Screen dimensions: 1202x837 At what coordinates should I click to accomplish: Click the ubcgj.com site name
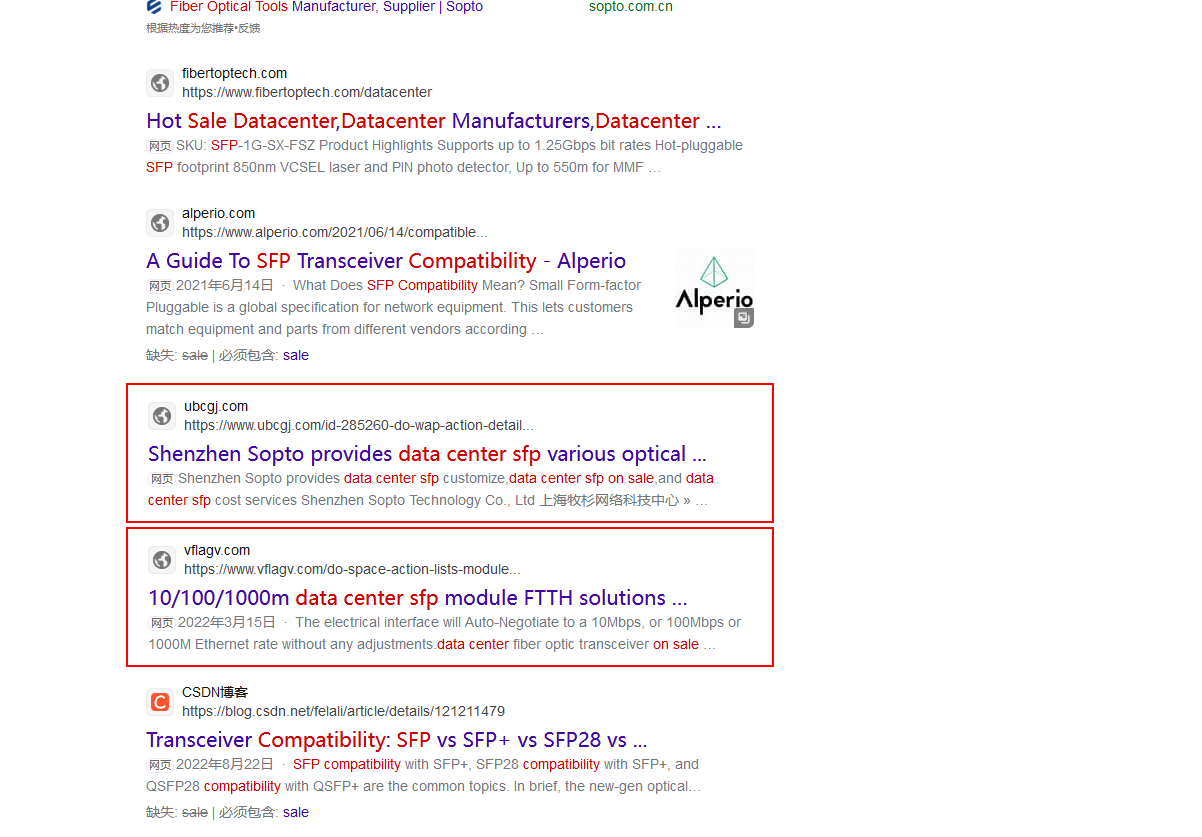216,406
